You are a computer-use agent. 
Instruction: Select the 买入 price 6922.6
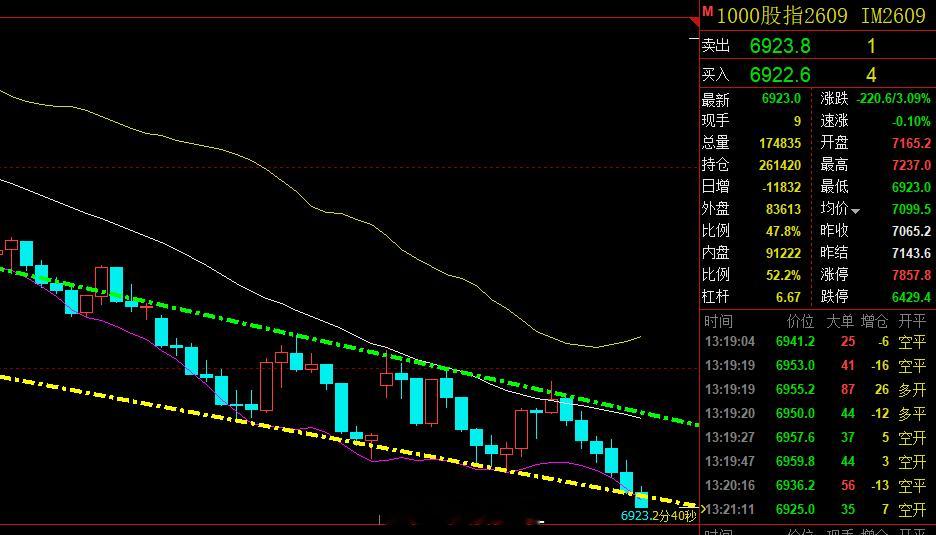pos(780,75)
